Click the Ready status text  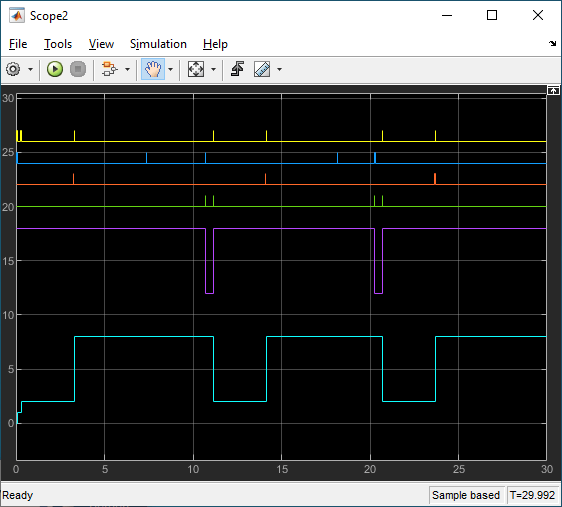(x=18, y=495)
